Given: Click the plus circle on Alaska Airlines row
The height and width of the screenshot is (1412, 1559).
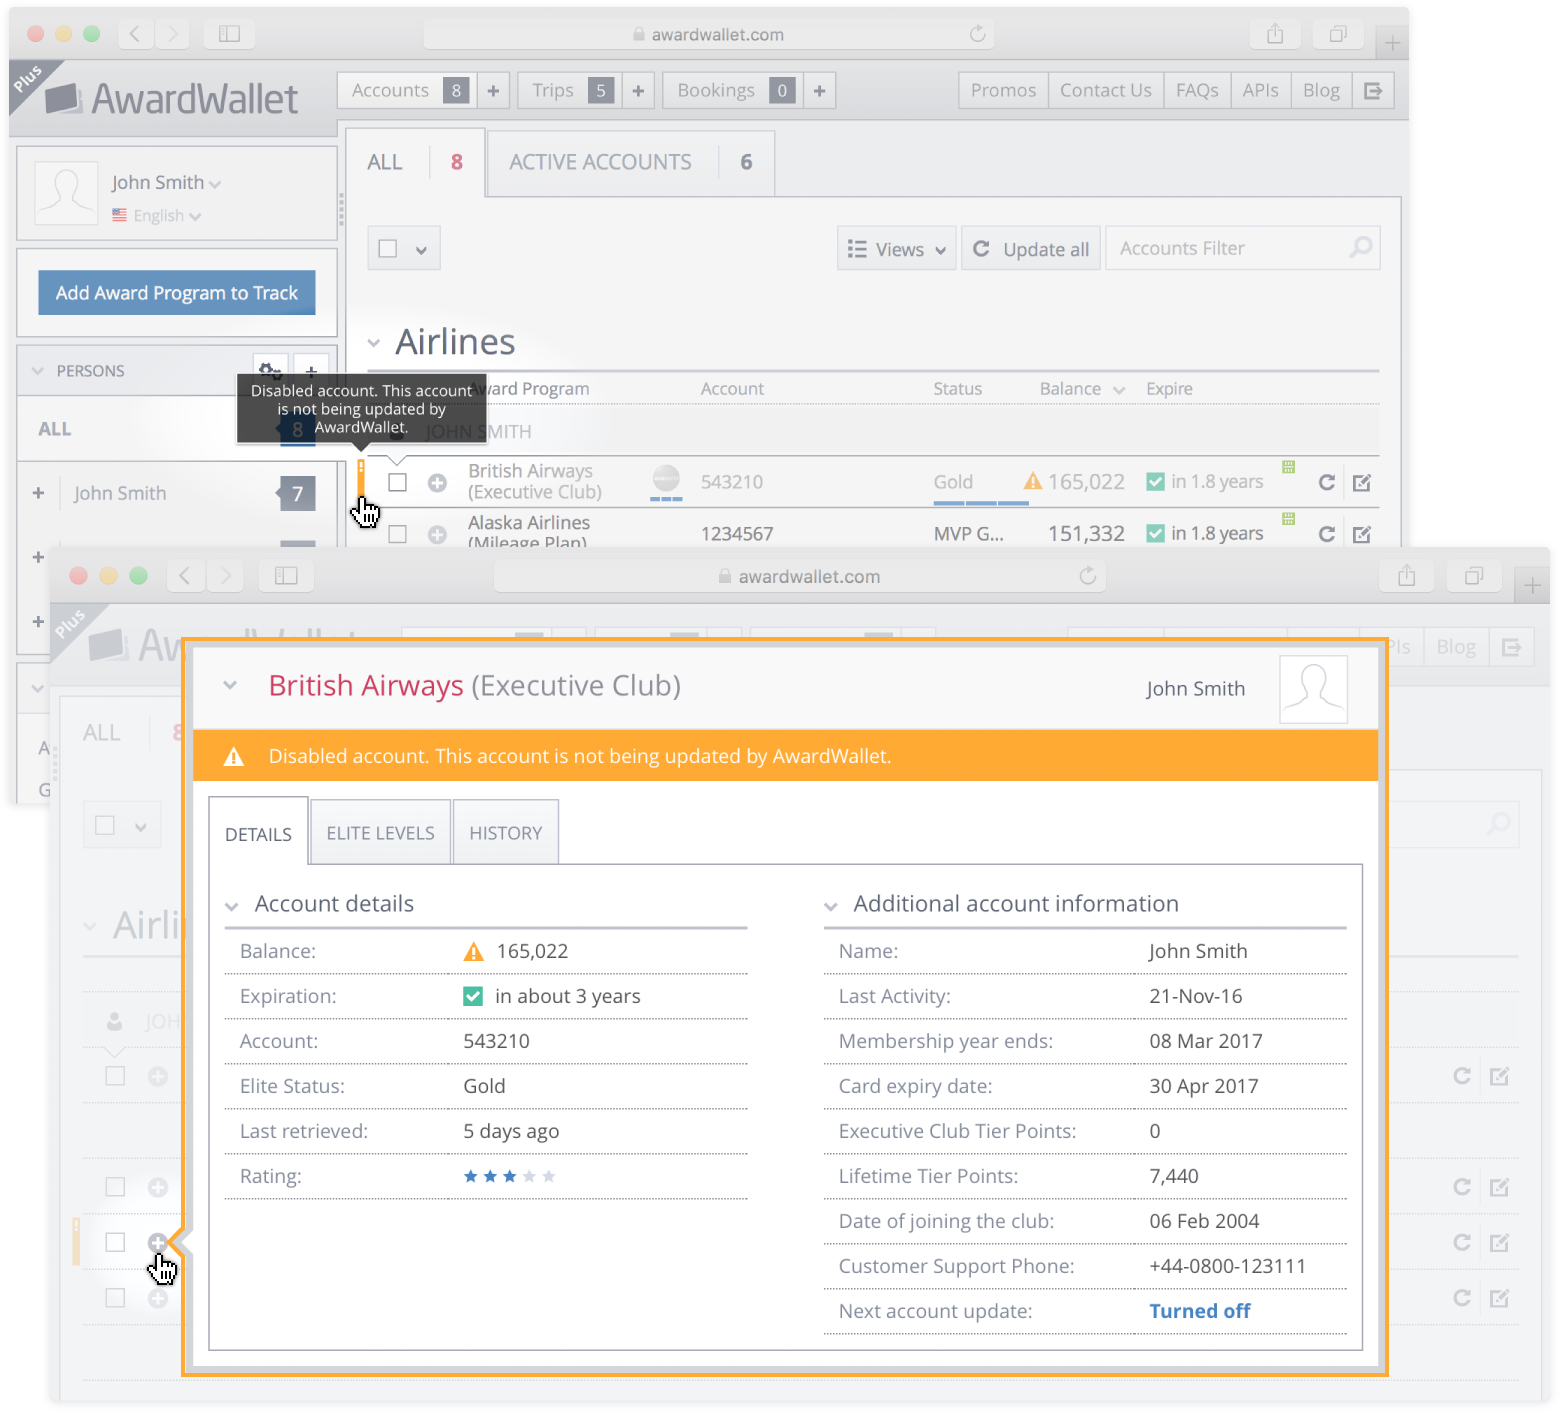Looking at the screenshot, I should click(437, 534).
